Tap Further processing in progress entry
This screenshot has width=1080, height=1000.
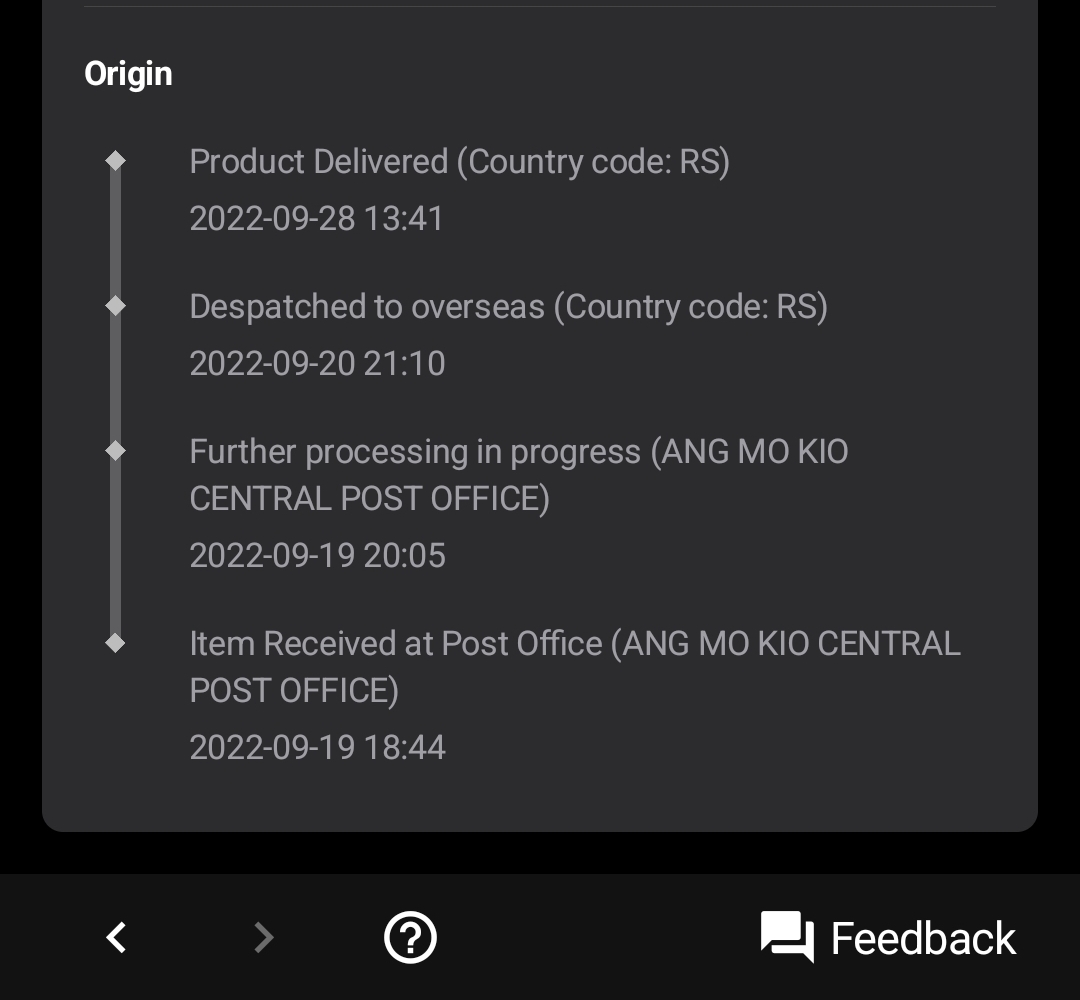click(519, 475)
